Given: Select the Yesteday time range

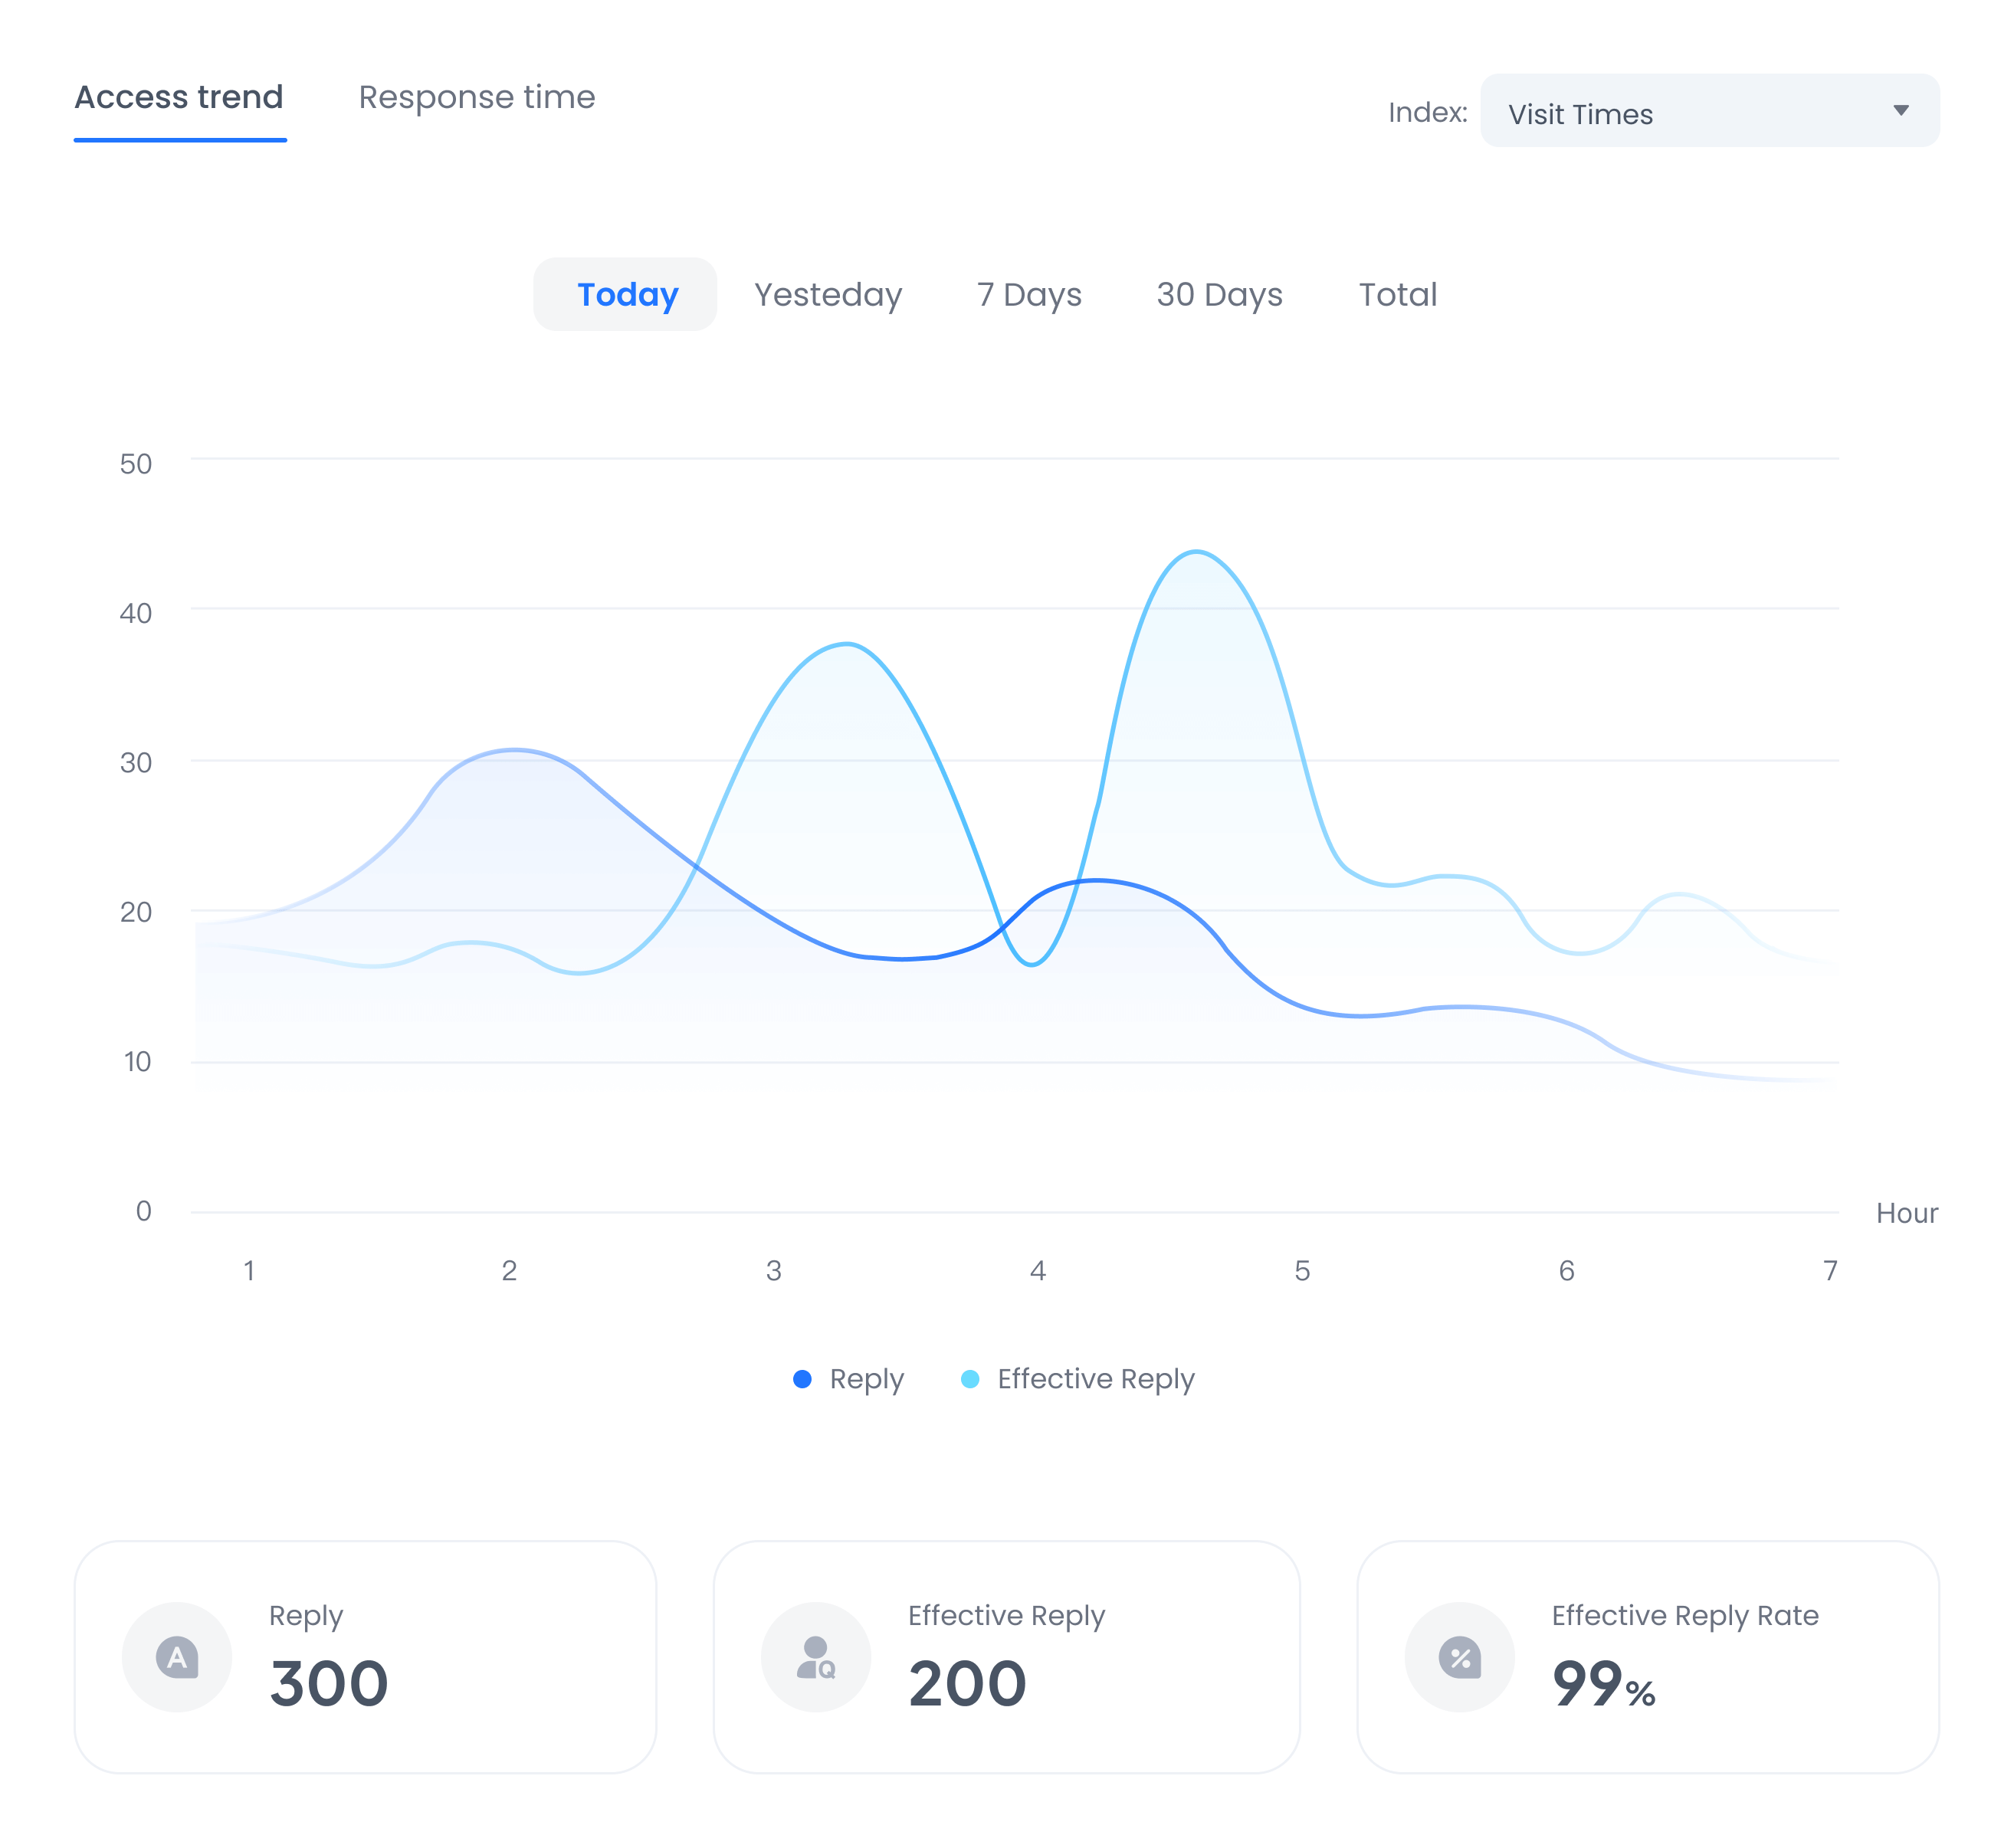Looking at the screenshot, I should (828, 295).
